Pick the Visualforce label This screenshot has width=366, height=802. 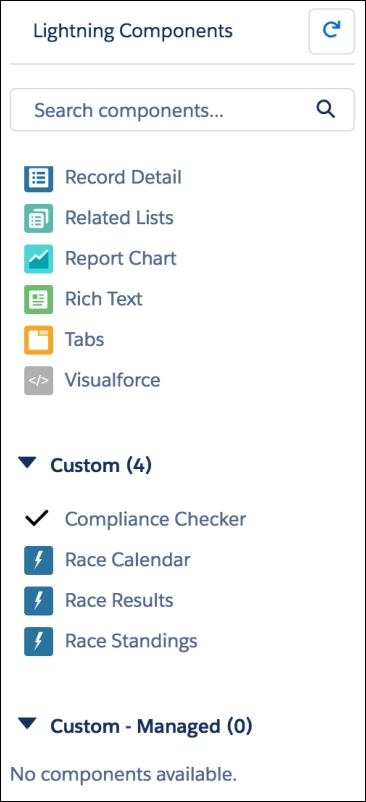(112, 380)
